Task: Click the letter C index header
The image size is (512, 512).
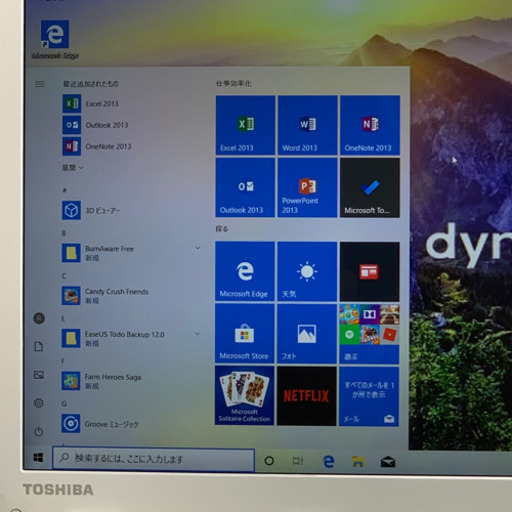Action: [x=64, y=276]
